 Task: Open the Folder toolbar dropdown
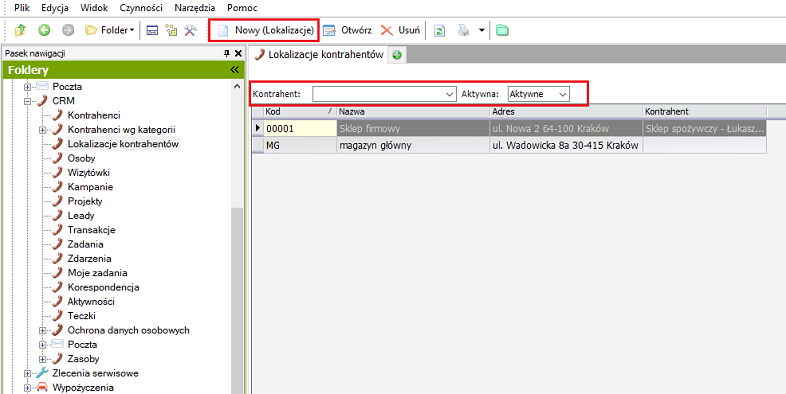(x=109, y=31)
